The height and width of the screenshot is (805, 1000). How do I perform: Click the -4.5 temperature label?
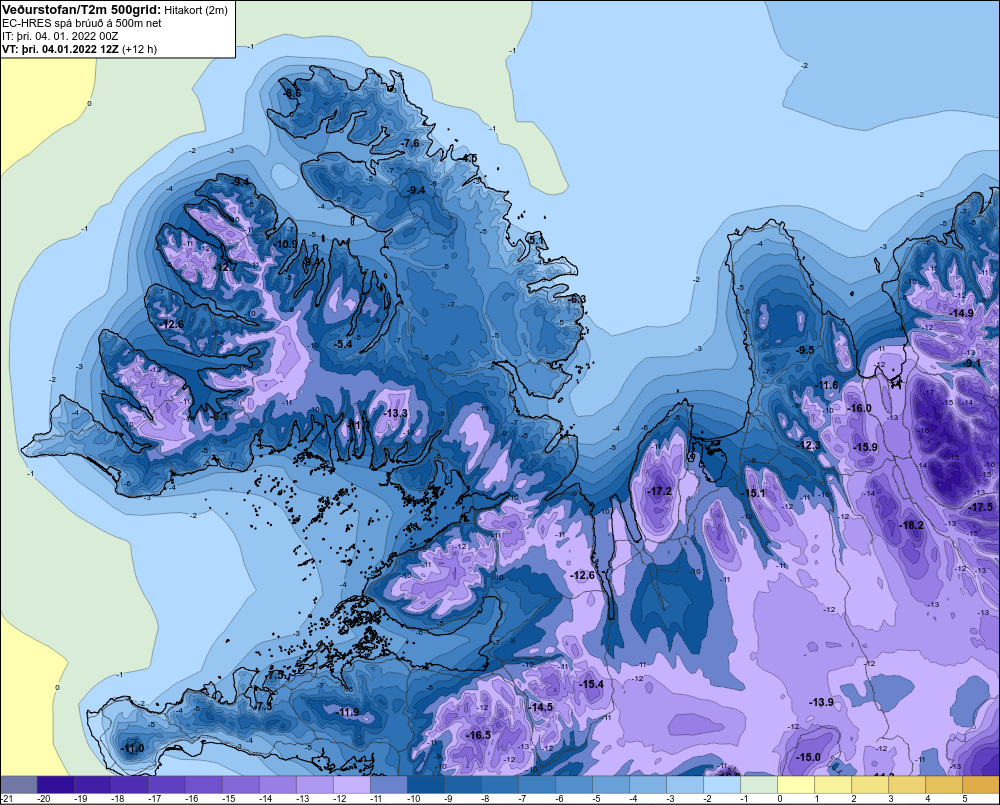click(469, 158)
